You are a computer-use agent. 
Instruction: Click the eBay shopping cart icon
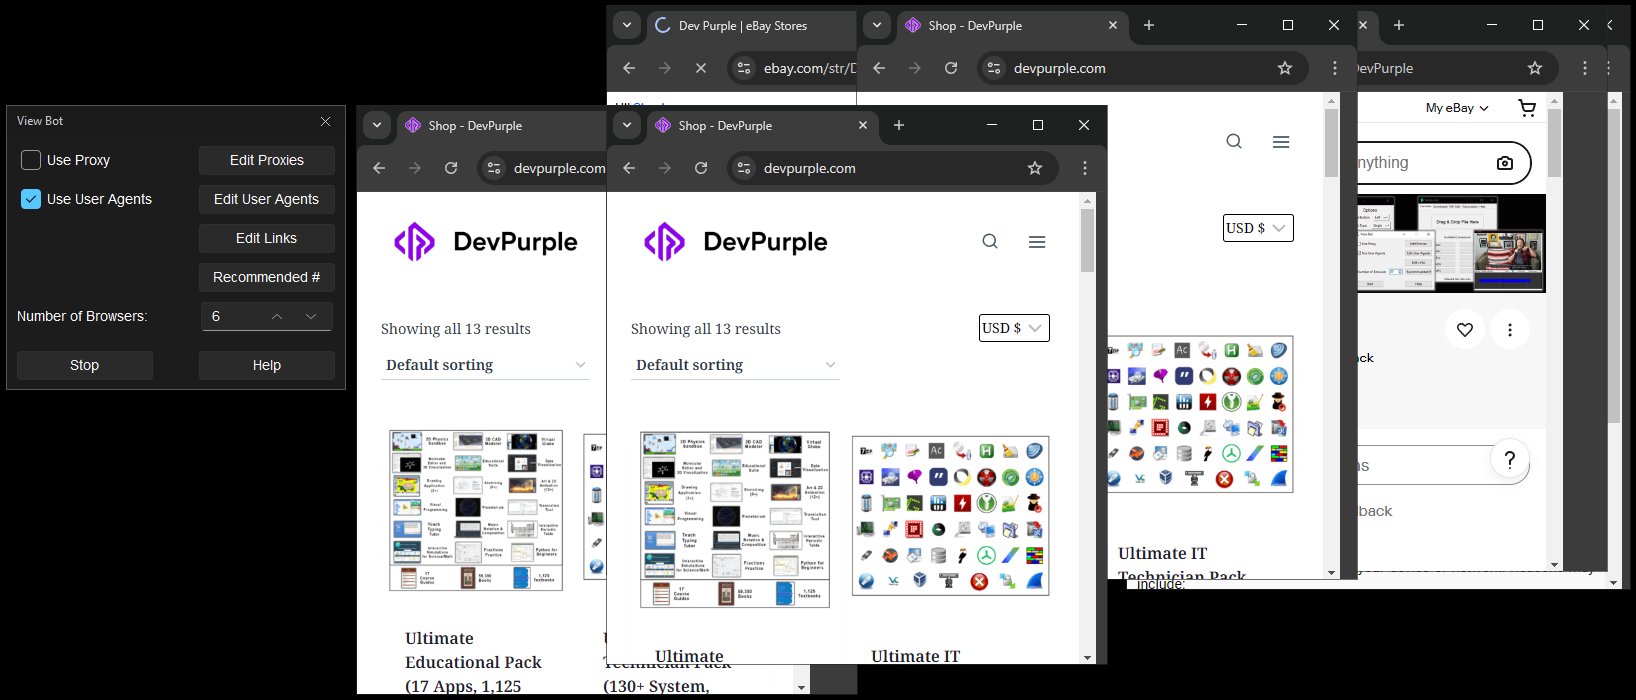tap(1527, 108)
